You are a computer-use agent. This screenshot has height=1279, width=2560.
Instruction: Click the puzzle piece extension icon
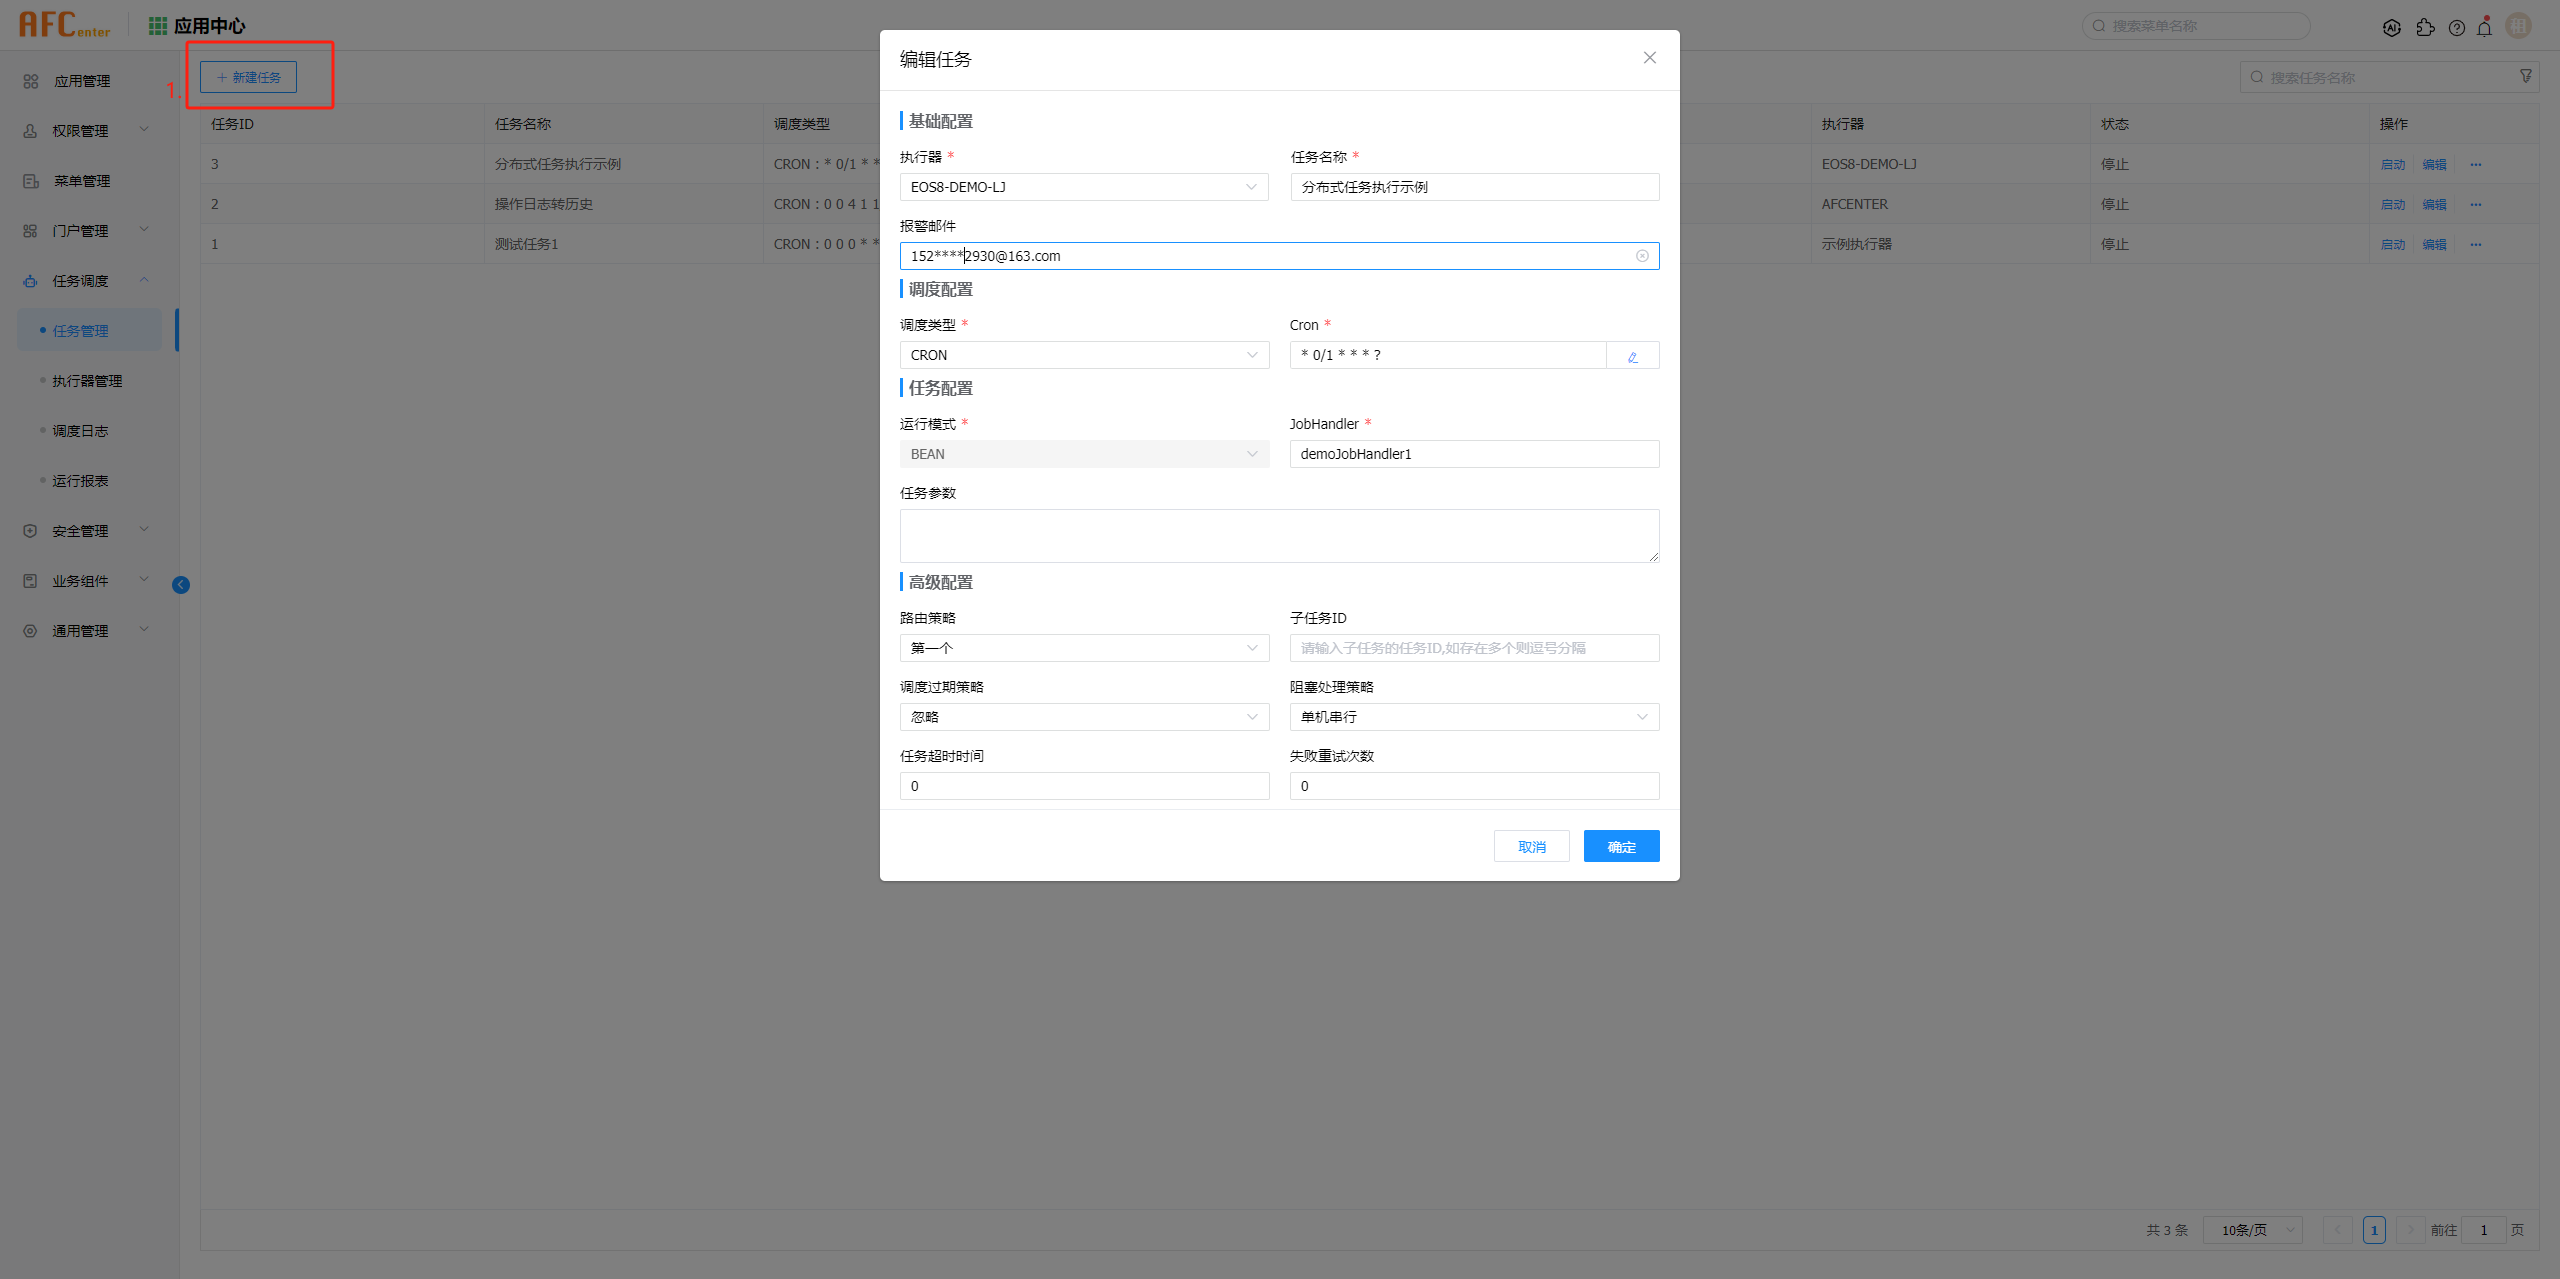tap(2425, 28)
